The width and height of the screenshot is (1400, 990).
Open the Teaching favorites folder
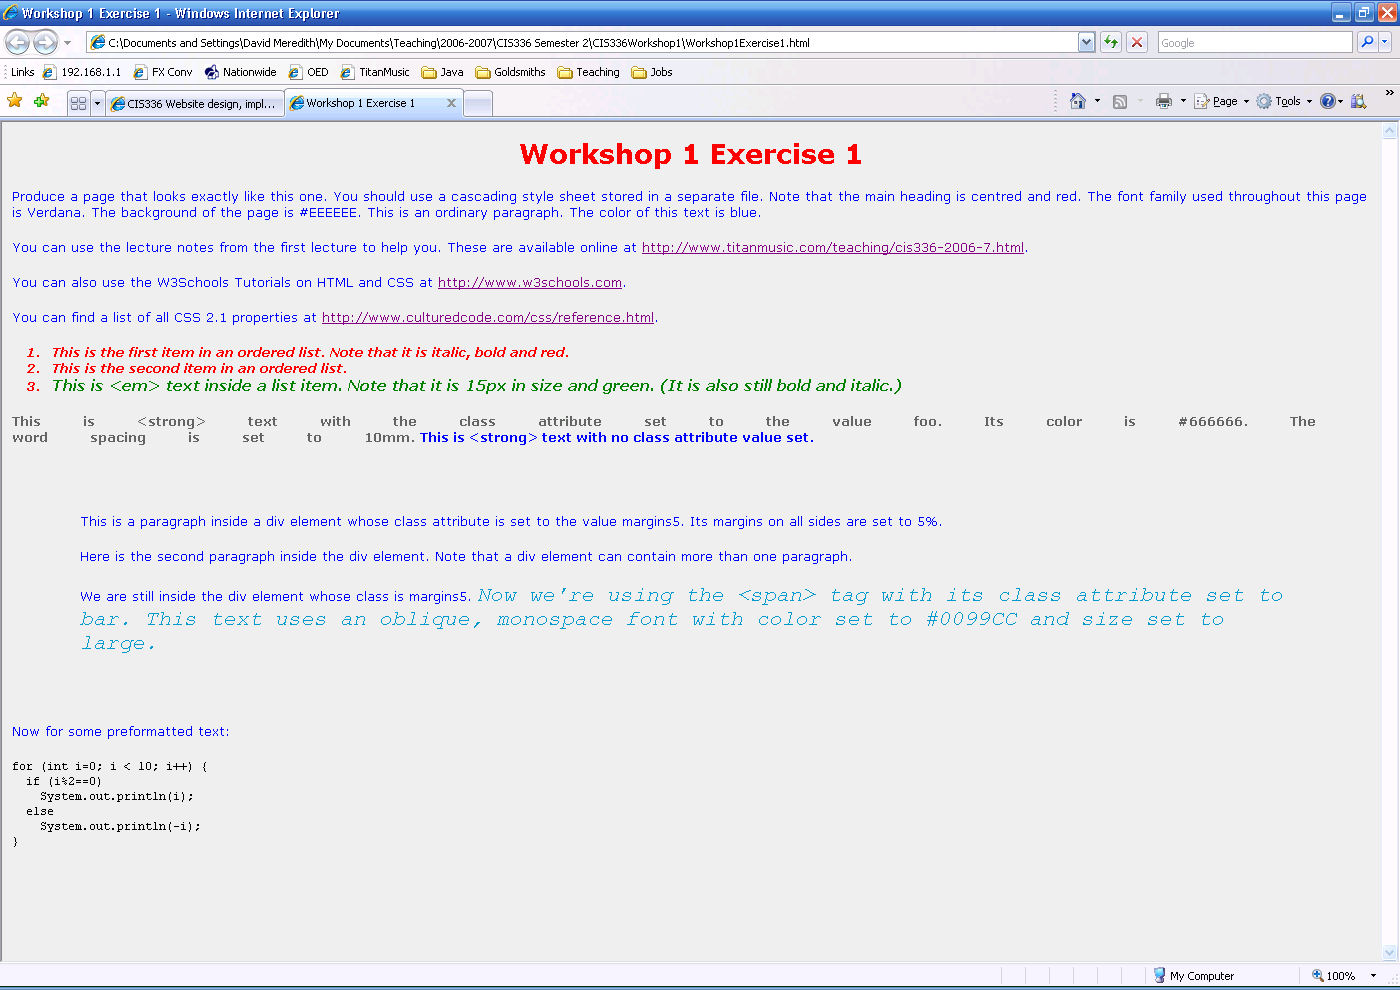588,72
